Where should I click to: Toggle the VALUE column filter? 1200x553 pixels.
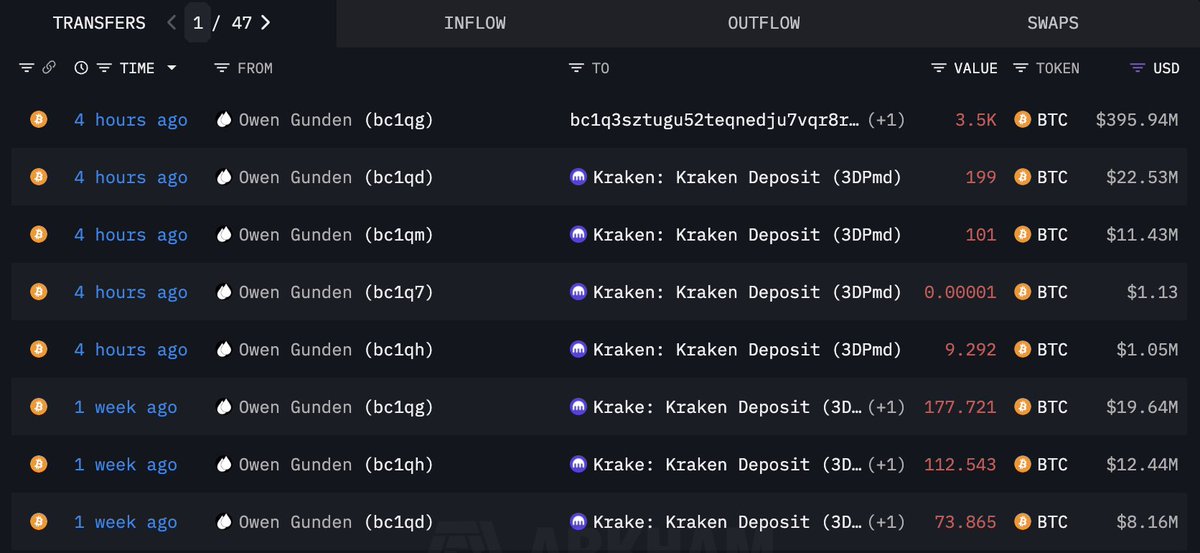point(938,68)
